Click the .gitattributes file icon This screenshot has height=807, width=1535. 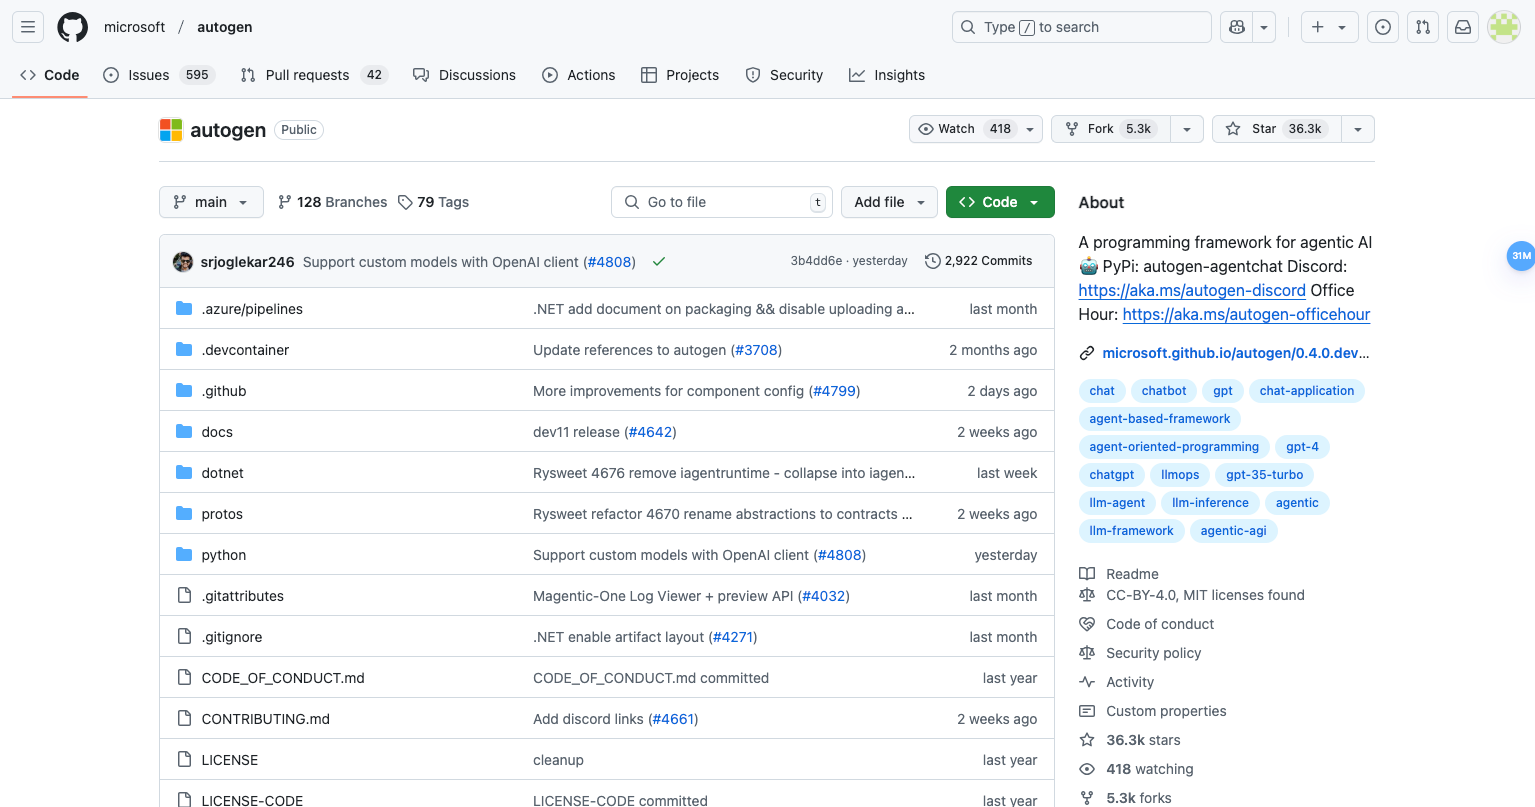point(184,595)
